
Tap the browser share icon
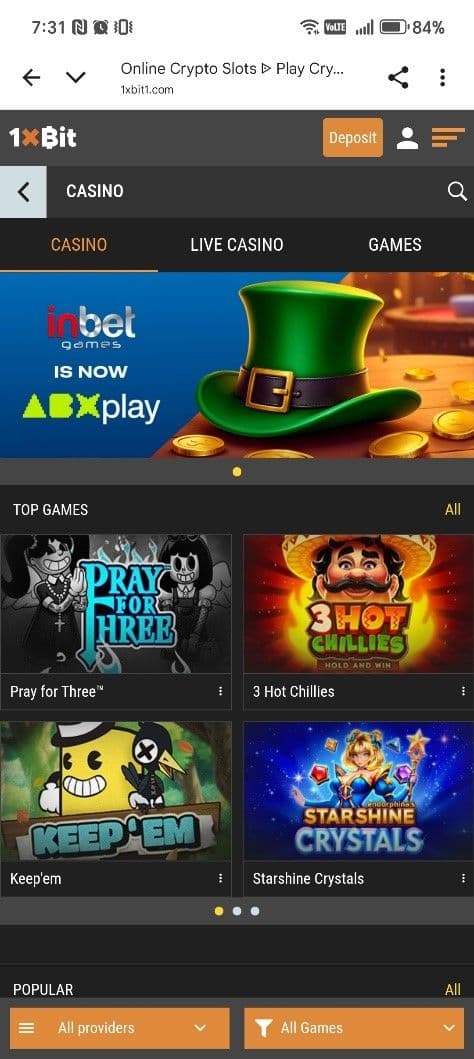(x=398, y=78)
